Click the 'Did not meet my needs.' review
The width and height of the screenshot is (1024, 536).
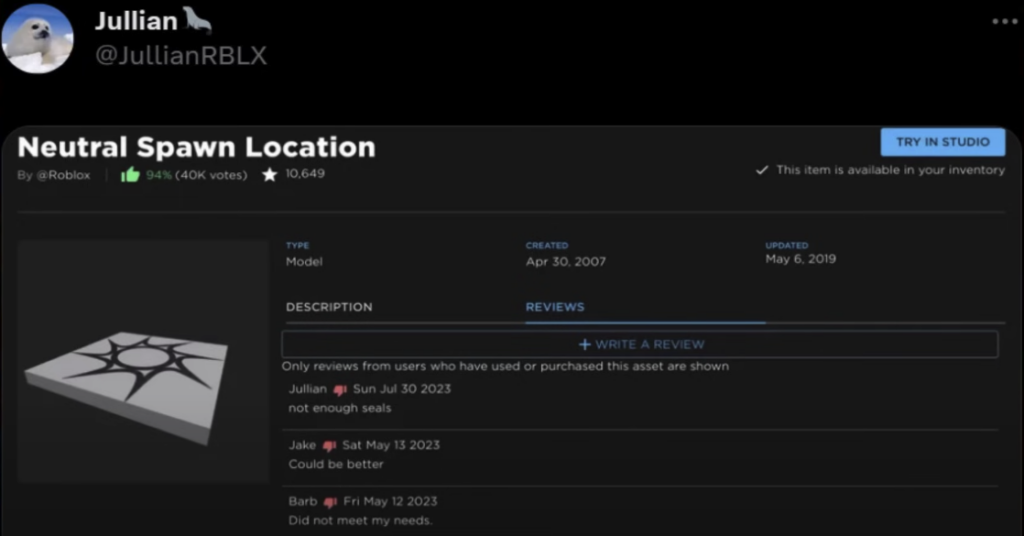pyautogui.click(x=360, y=520)
